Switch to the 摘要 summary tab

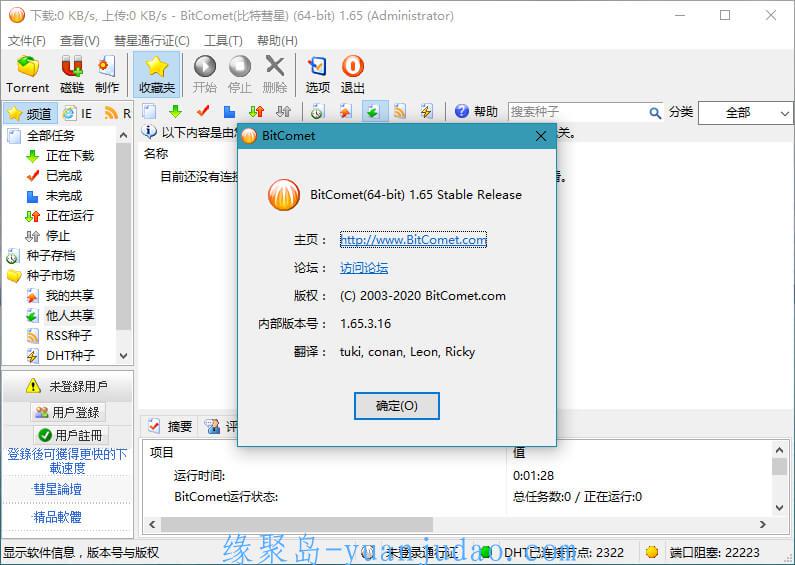169,426
